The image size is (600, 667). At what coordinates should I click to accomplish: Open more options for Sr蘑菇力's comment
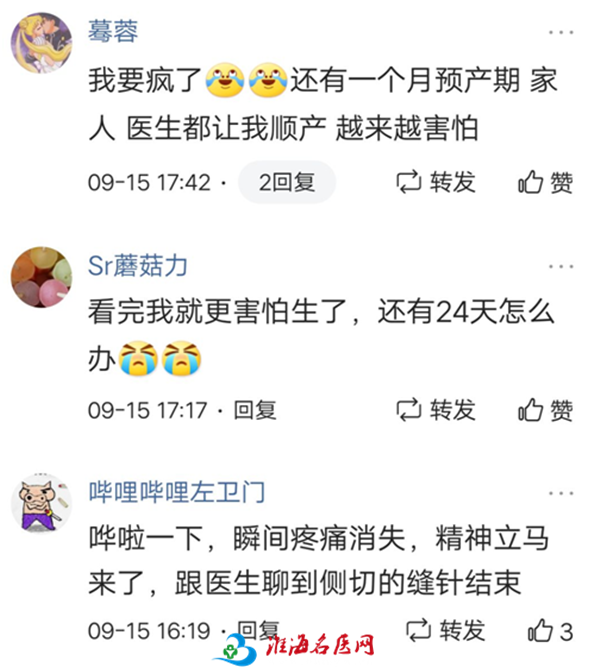point(560,267)
